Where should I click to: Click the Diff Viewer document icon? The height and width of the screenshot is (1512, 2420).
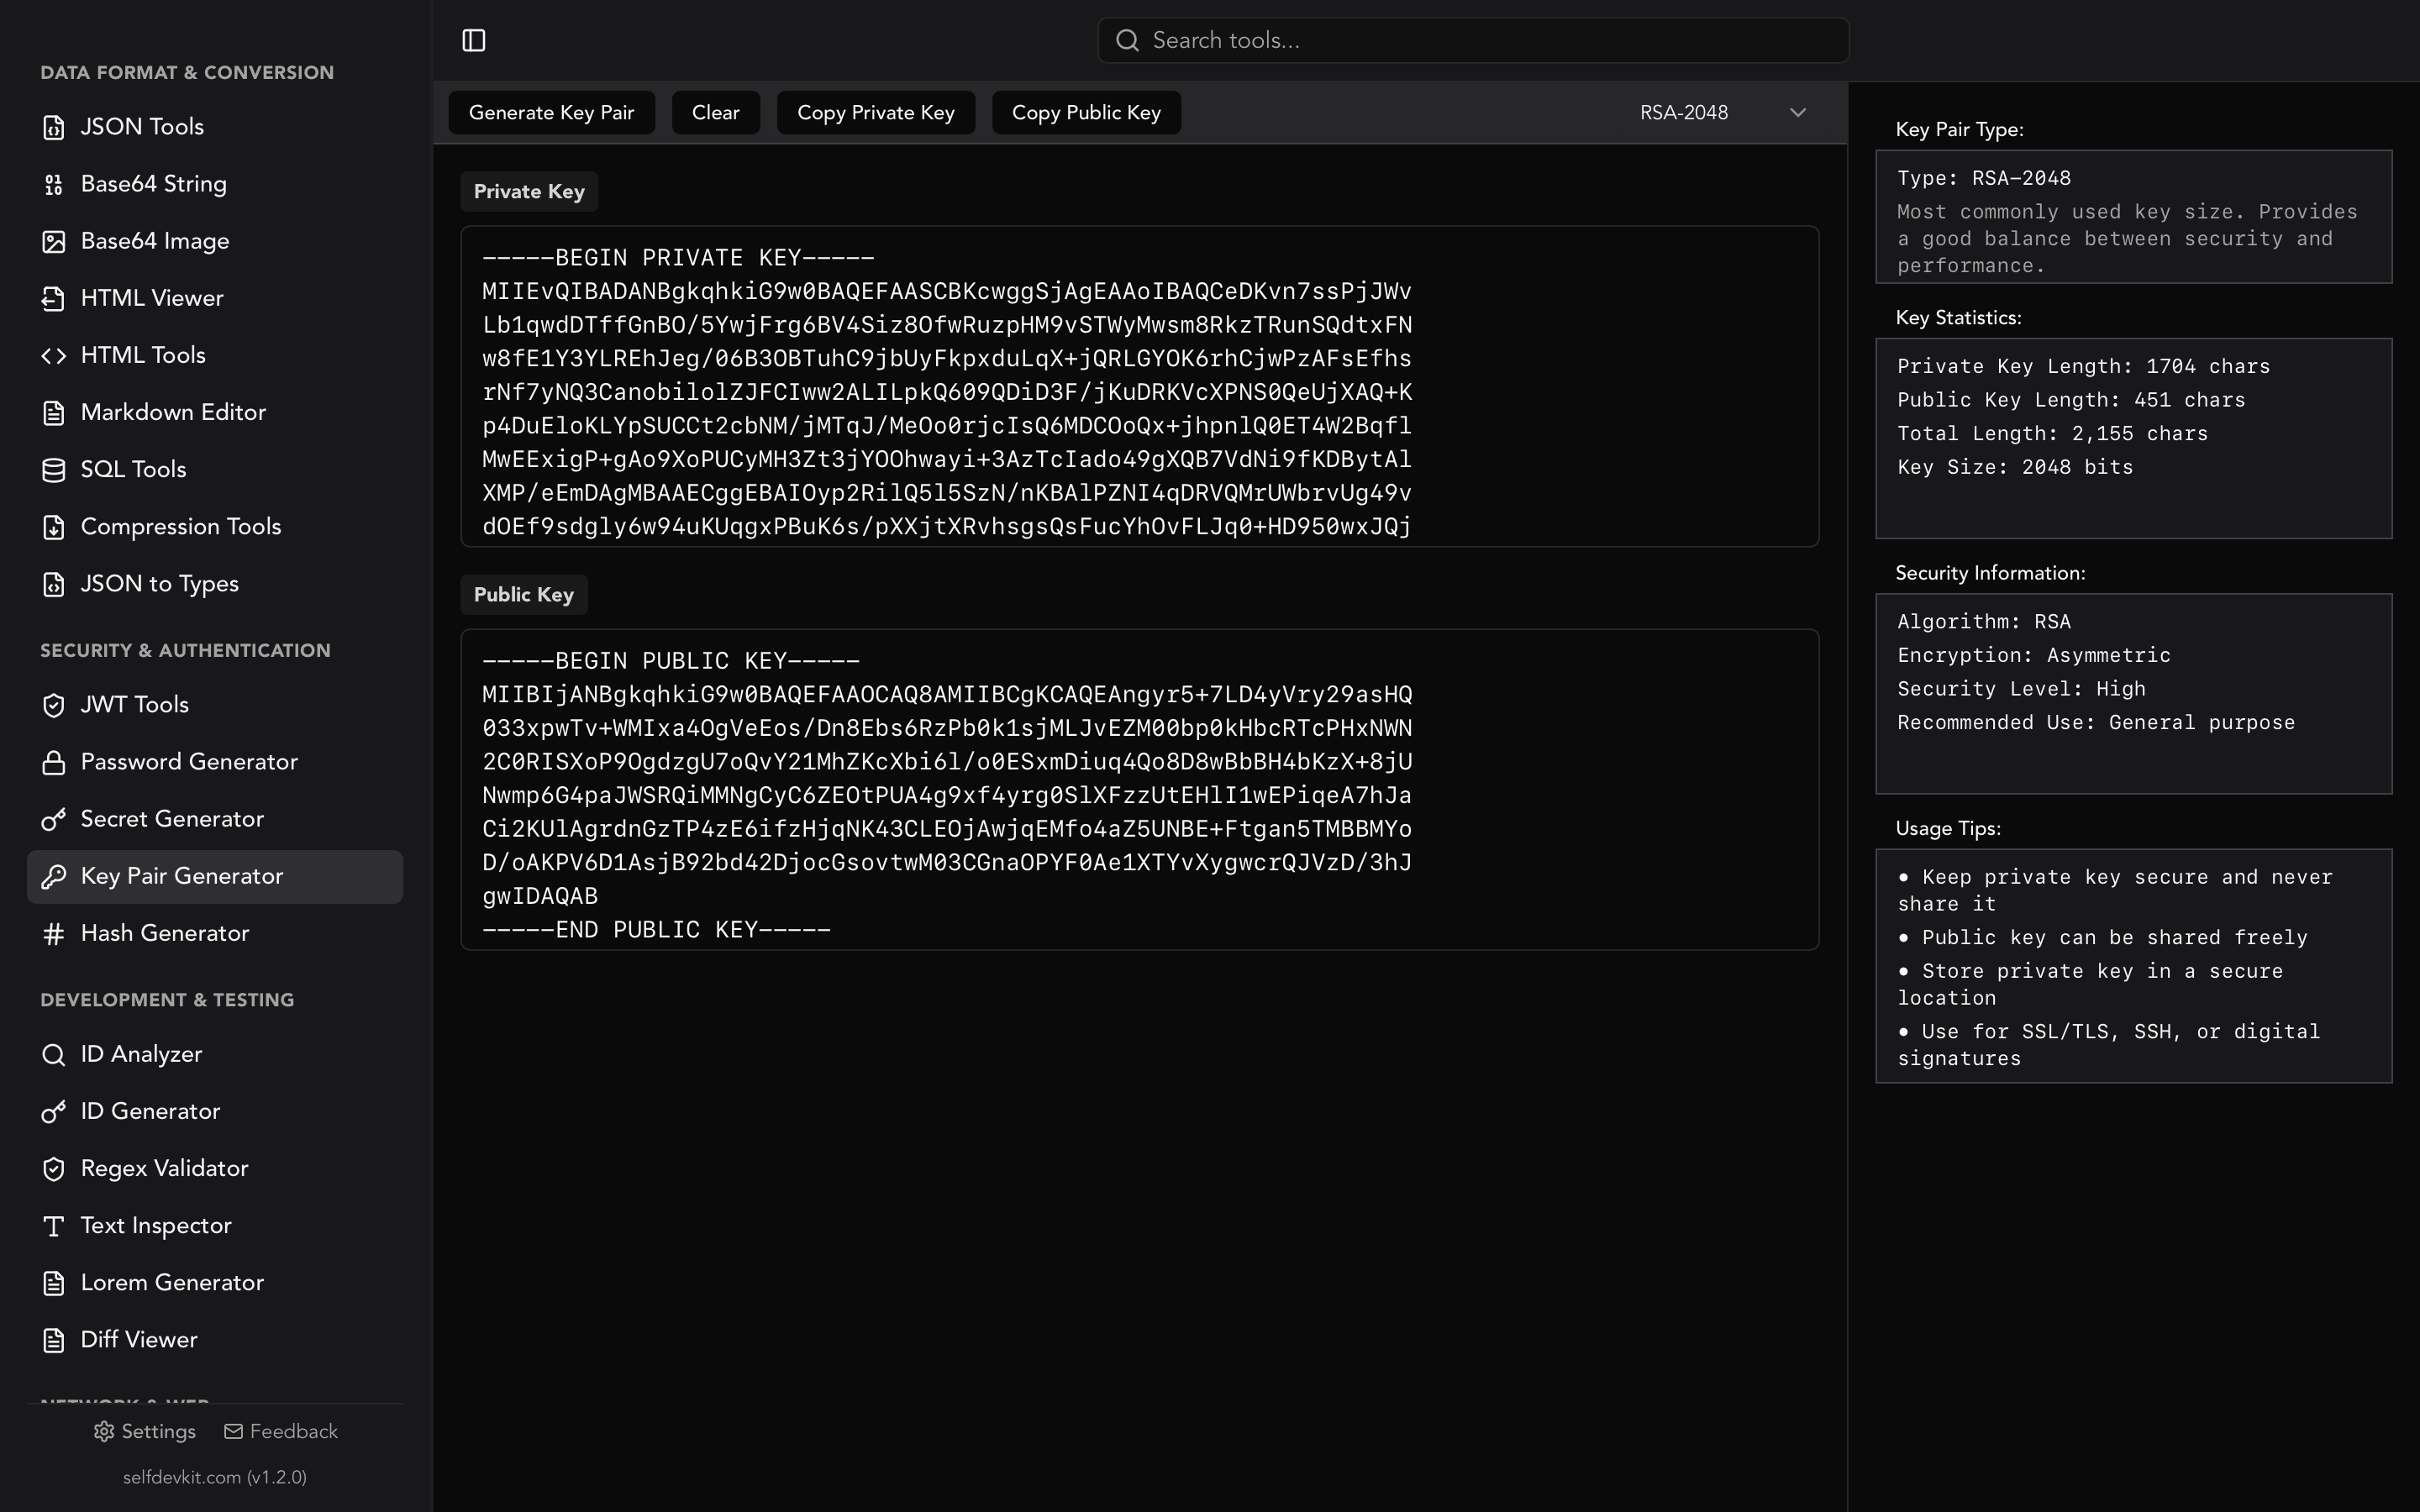coord(54,1339)
